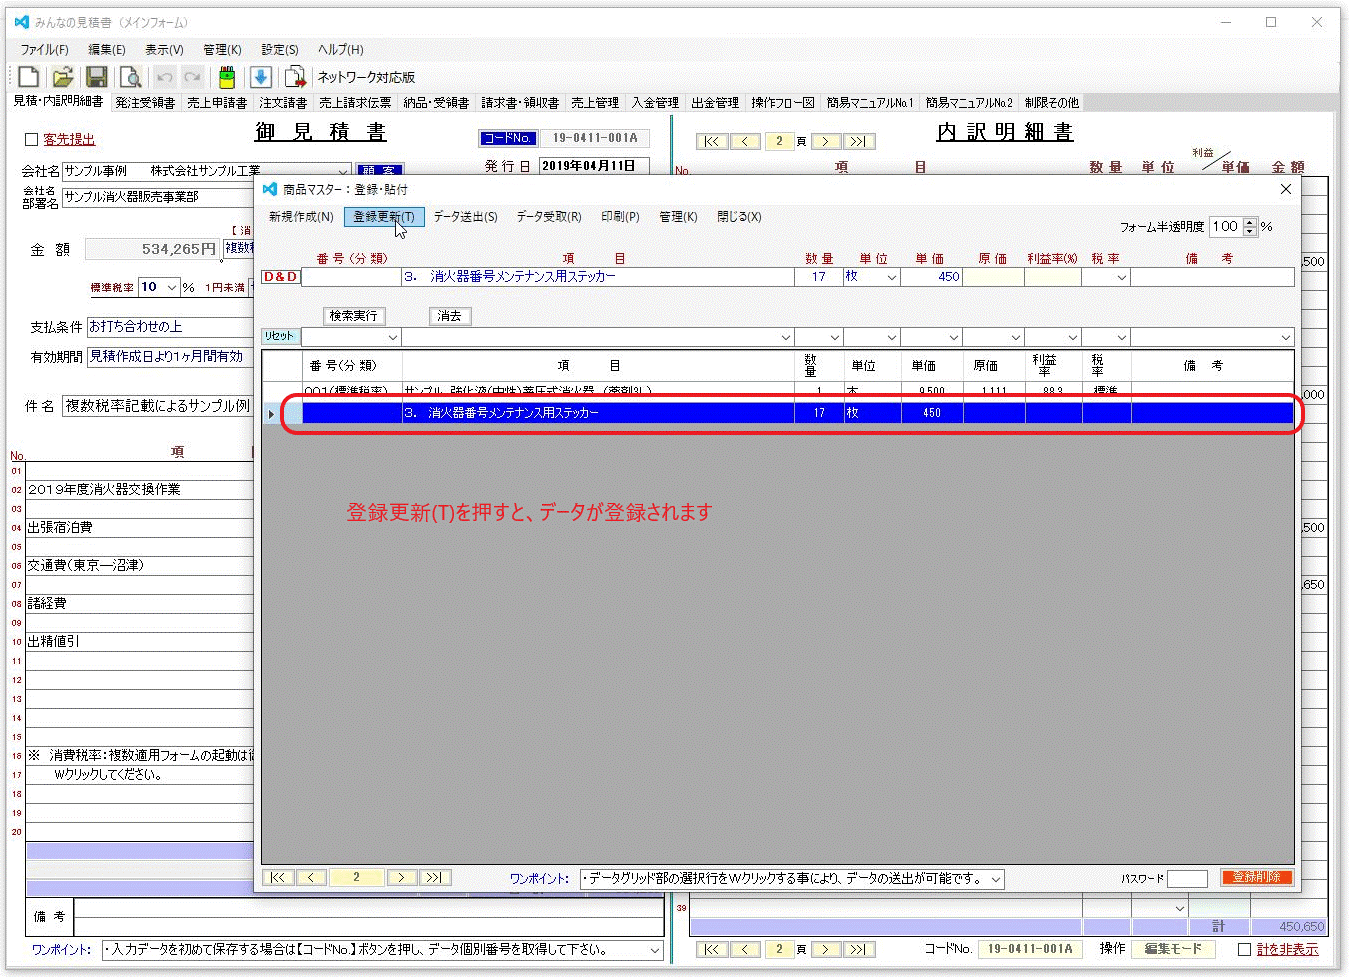Open the 設定(S) menu

click(280, 49)
